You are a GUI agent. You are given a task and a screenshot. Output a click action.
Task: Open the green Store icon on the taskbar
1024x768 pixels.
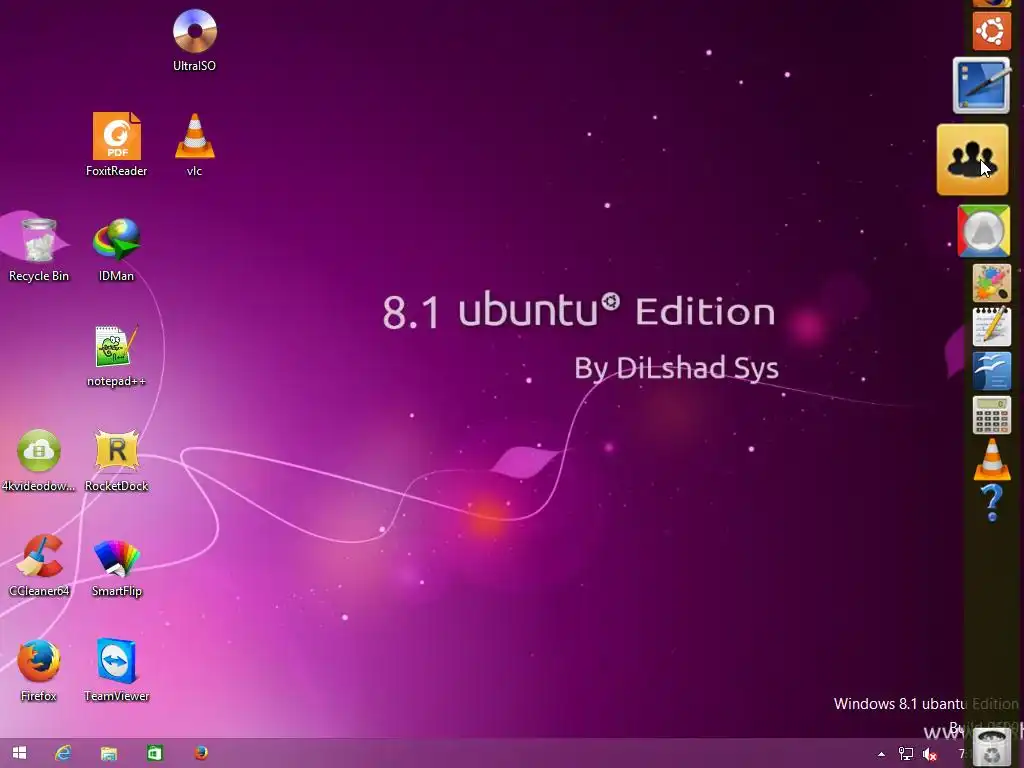point(154,753)
